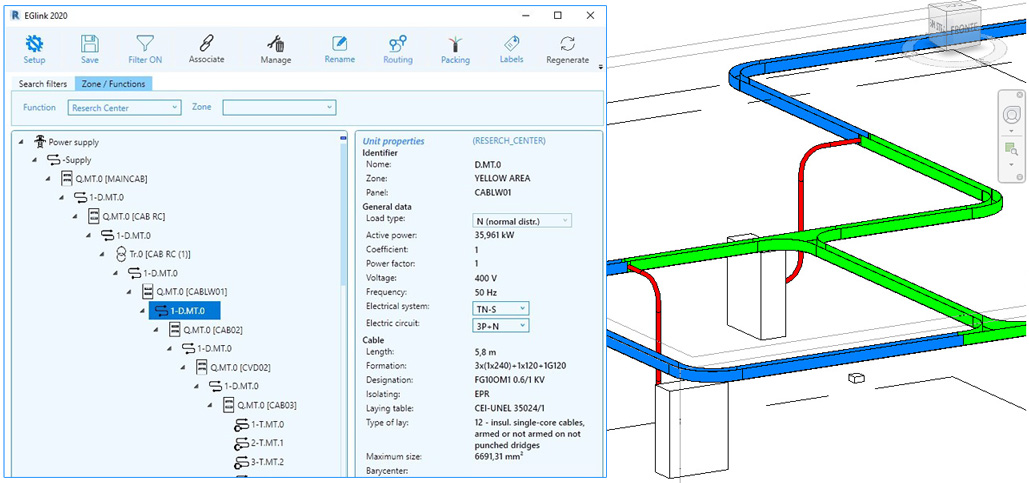Click the Associate link icon
The height and width of the screenshot is (483, 1029).
click(207, 43)
